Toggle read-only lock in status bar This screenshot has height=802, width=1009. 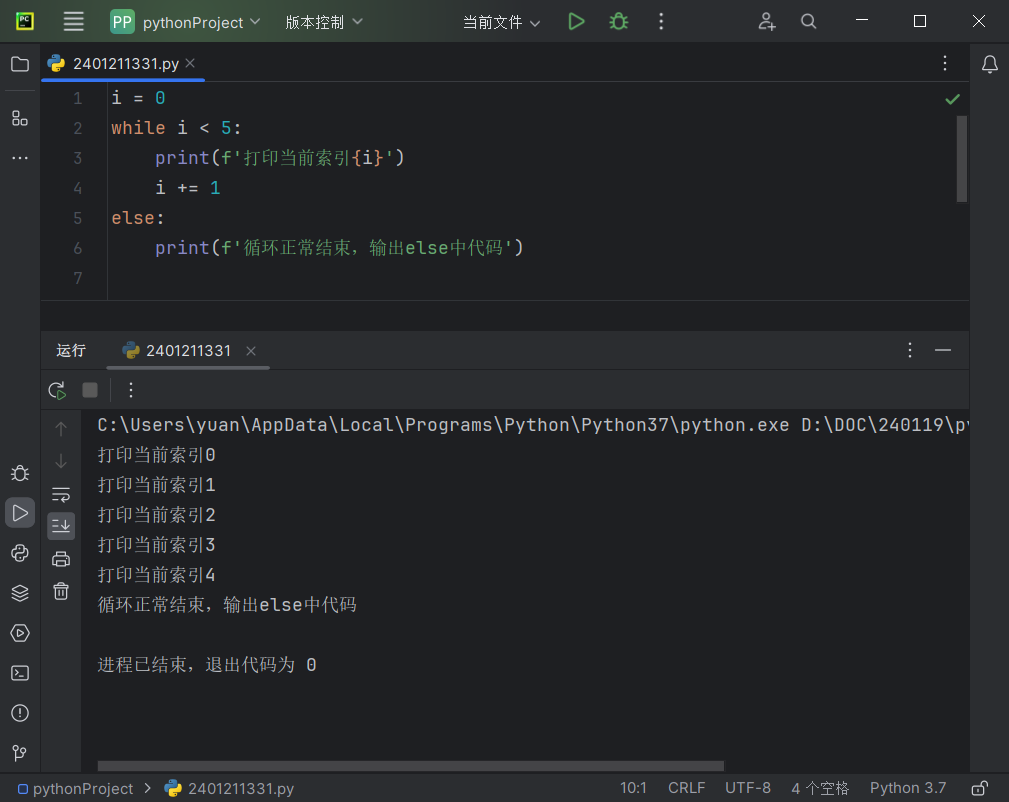coord(979,788)
